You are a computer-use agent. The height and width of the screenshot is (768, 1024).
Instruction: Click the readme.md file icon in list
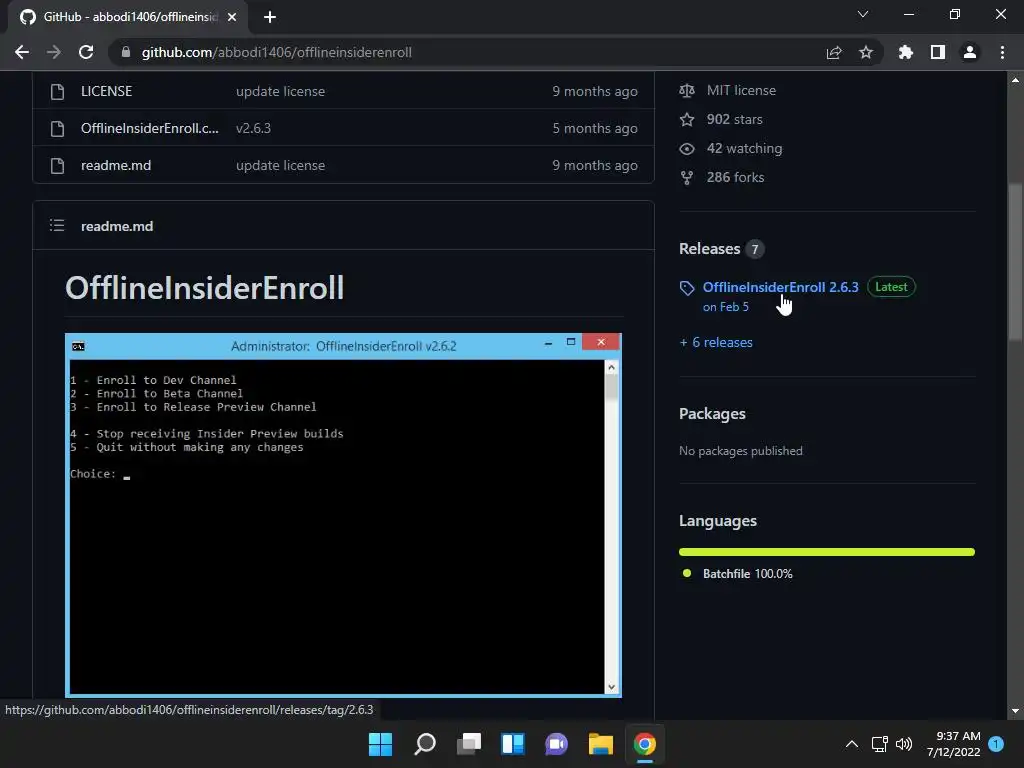(57, 166)
